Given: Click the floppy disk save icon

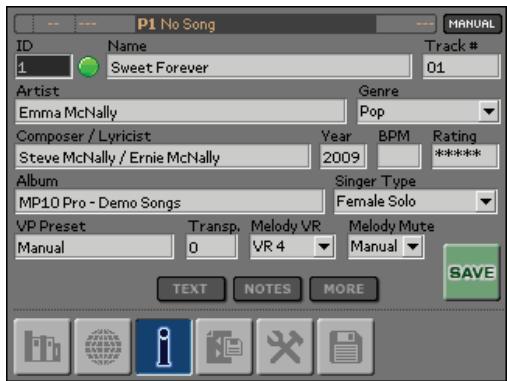Looking at the screenshot, I should [x=345, y=346].
